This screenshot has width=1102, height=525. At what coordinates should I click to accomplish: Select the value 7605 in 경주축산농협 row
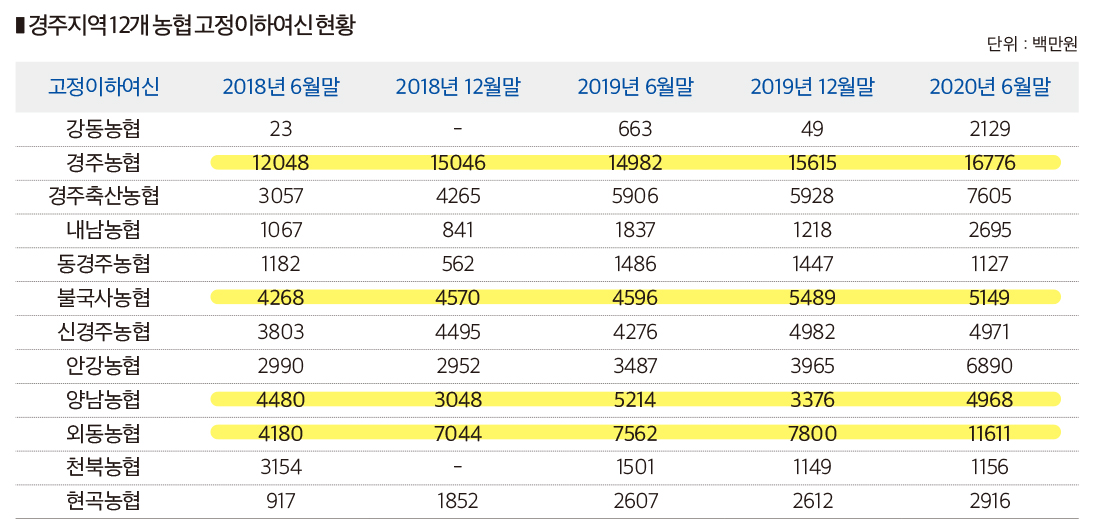pyautogui.click(x=990, y=196)
